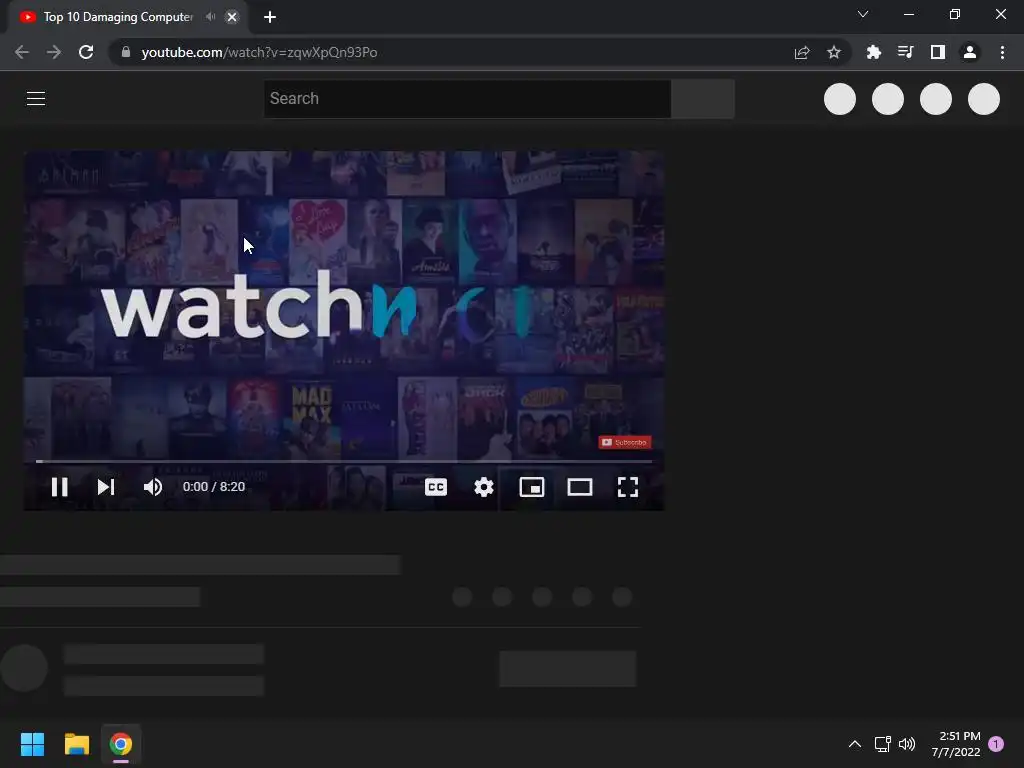Screen dimensions: 1024x768
Task: Close the YouTube tab
Action: point(232,18)
